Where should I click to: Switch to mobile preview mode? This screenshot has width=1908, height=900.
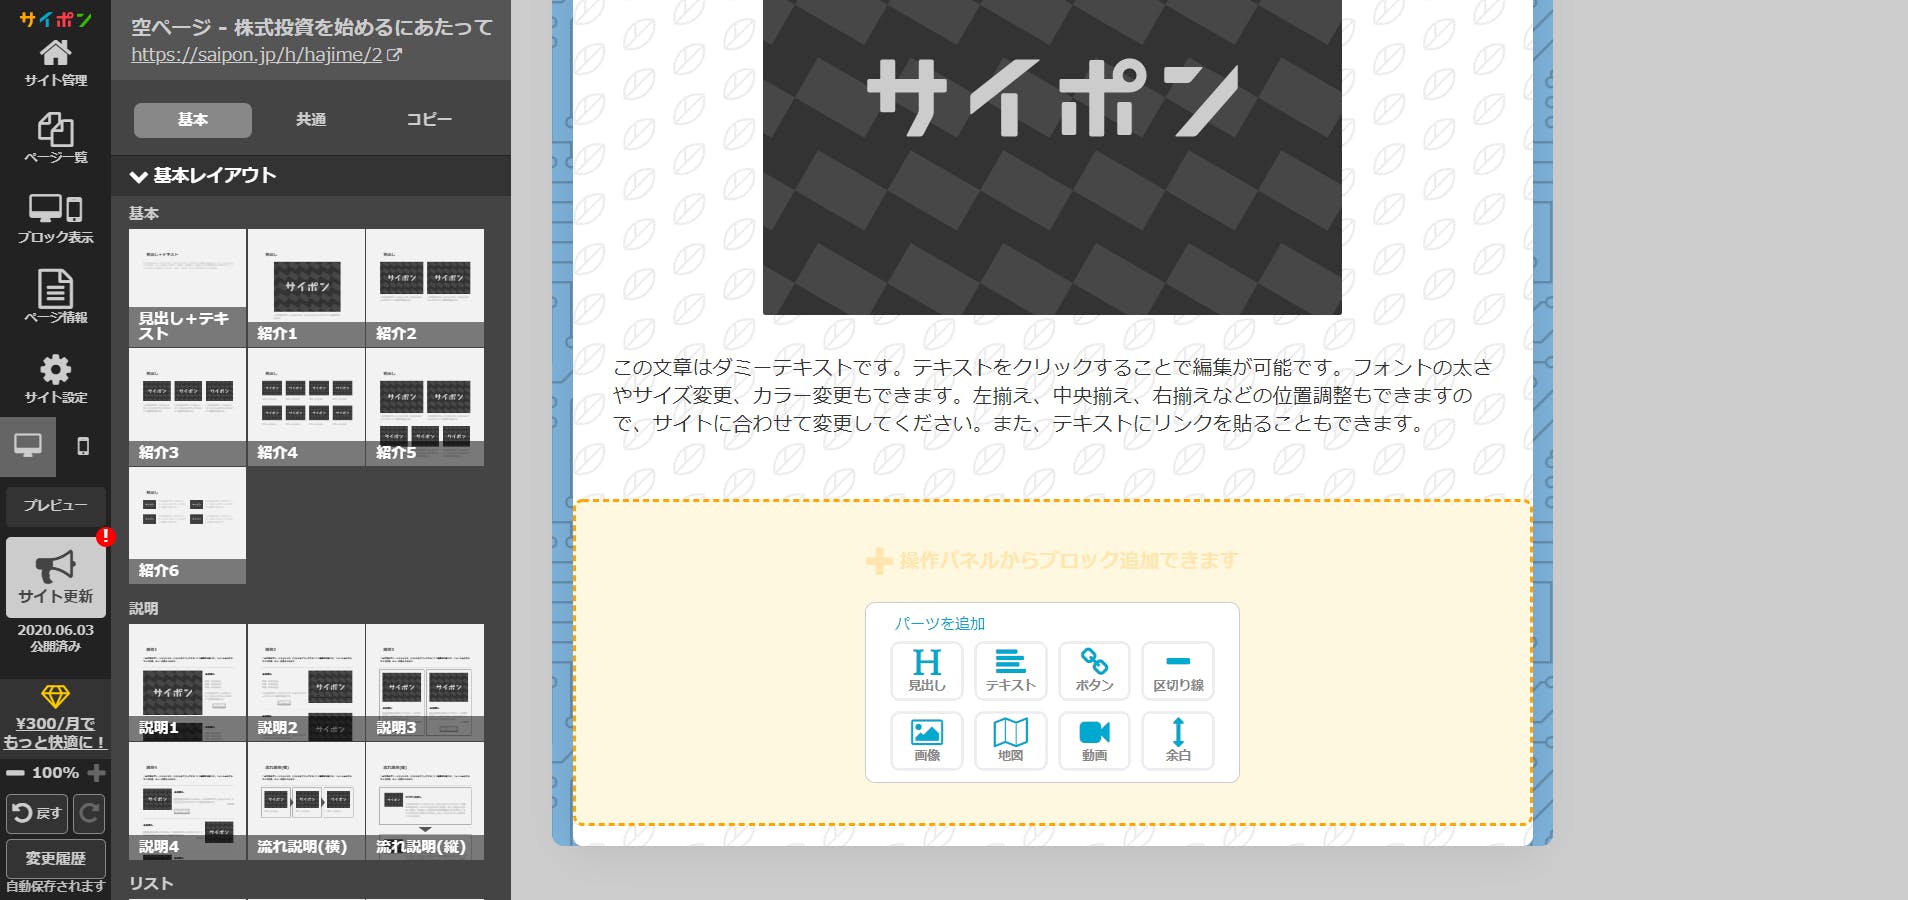coord(83,446)
